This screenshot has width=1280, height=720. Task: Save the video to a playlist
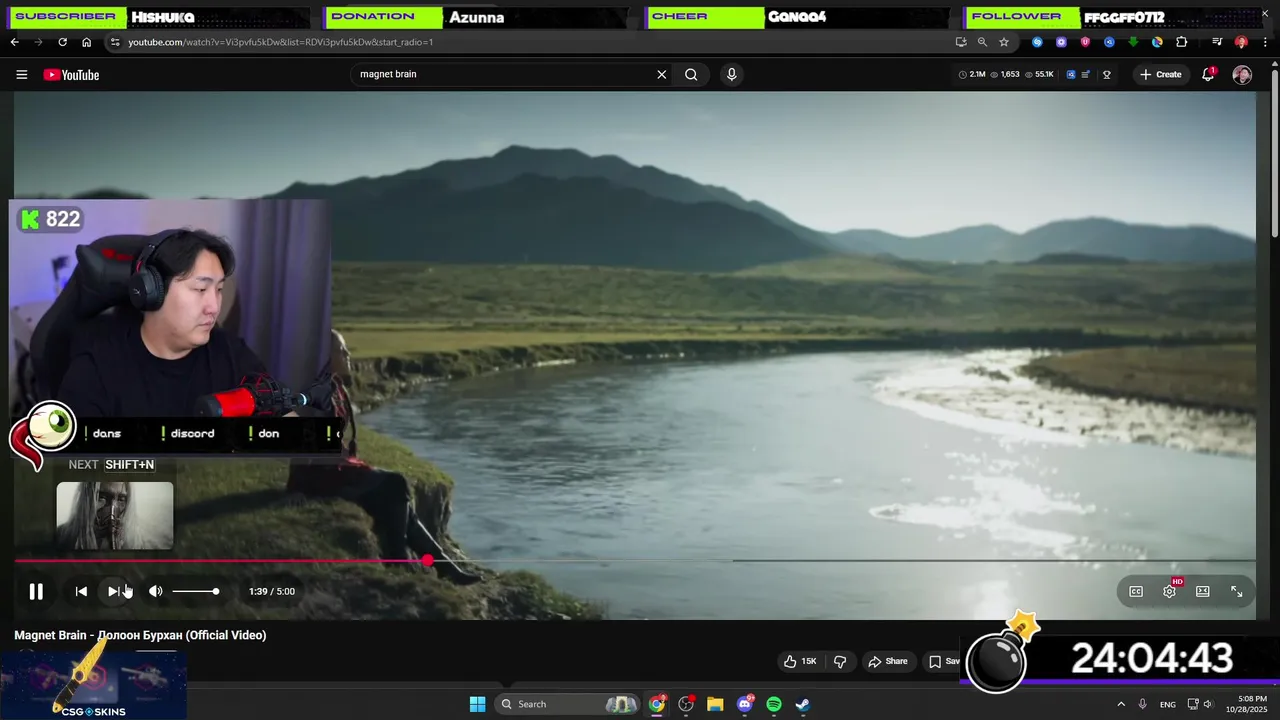(x=943, y=661)
